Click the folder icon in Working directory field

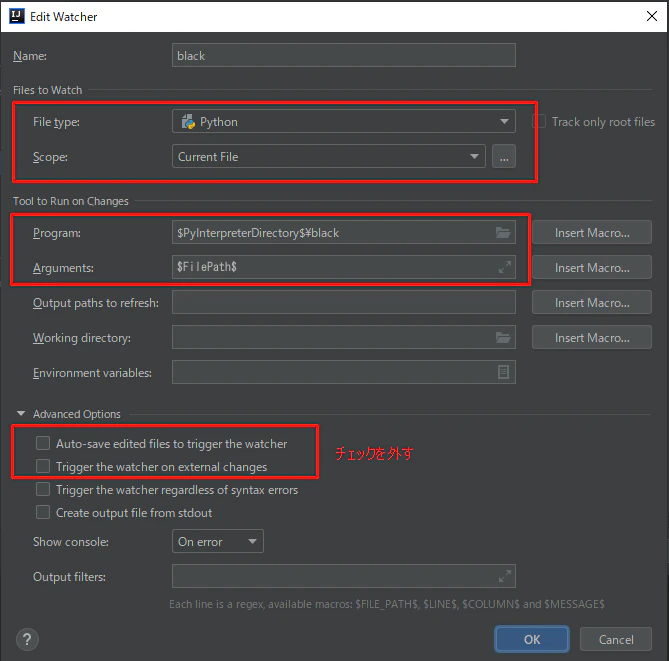tap(503, 338)
